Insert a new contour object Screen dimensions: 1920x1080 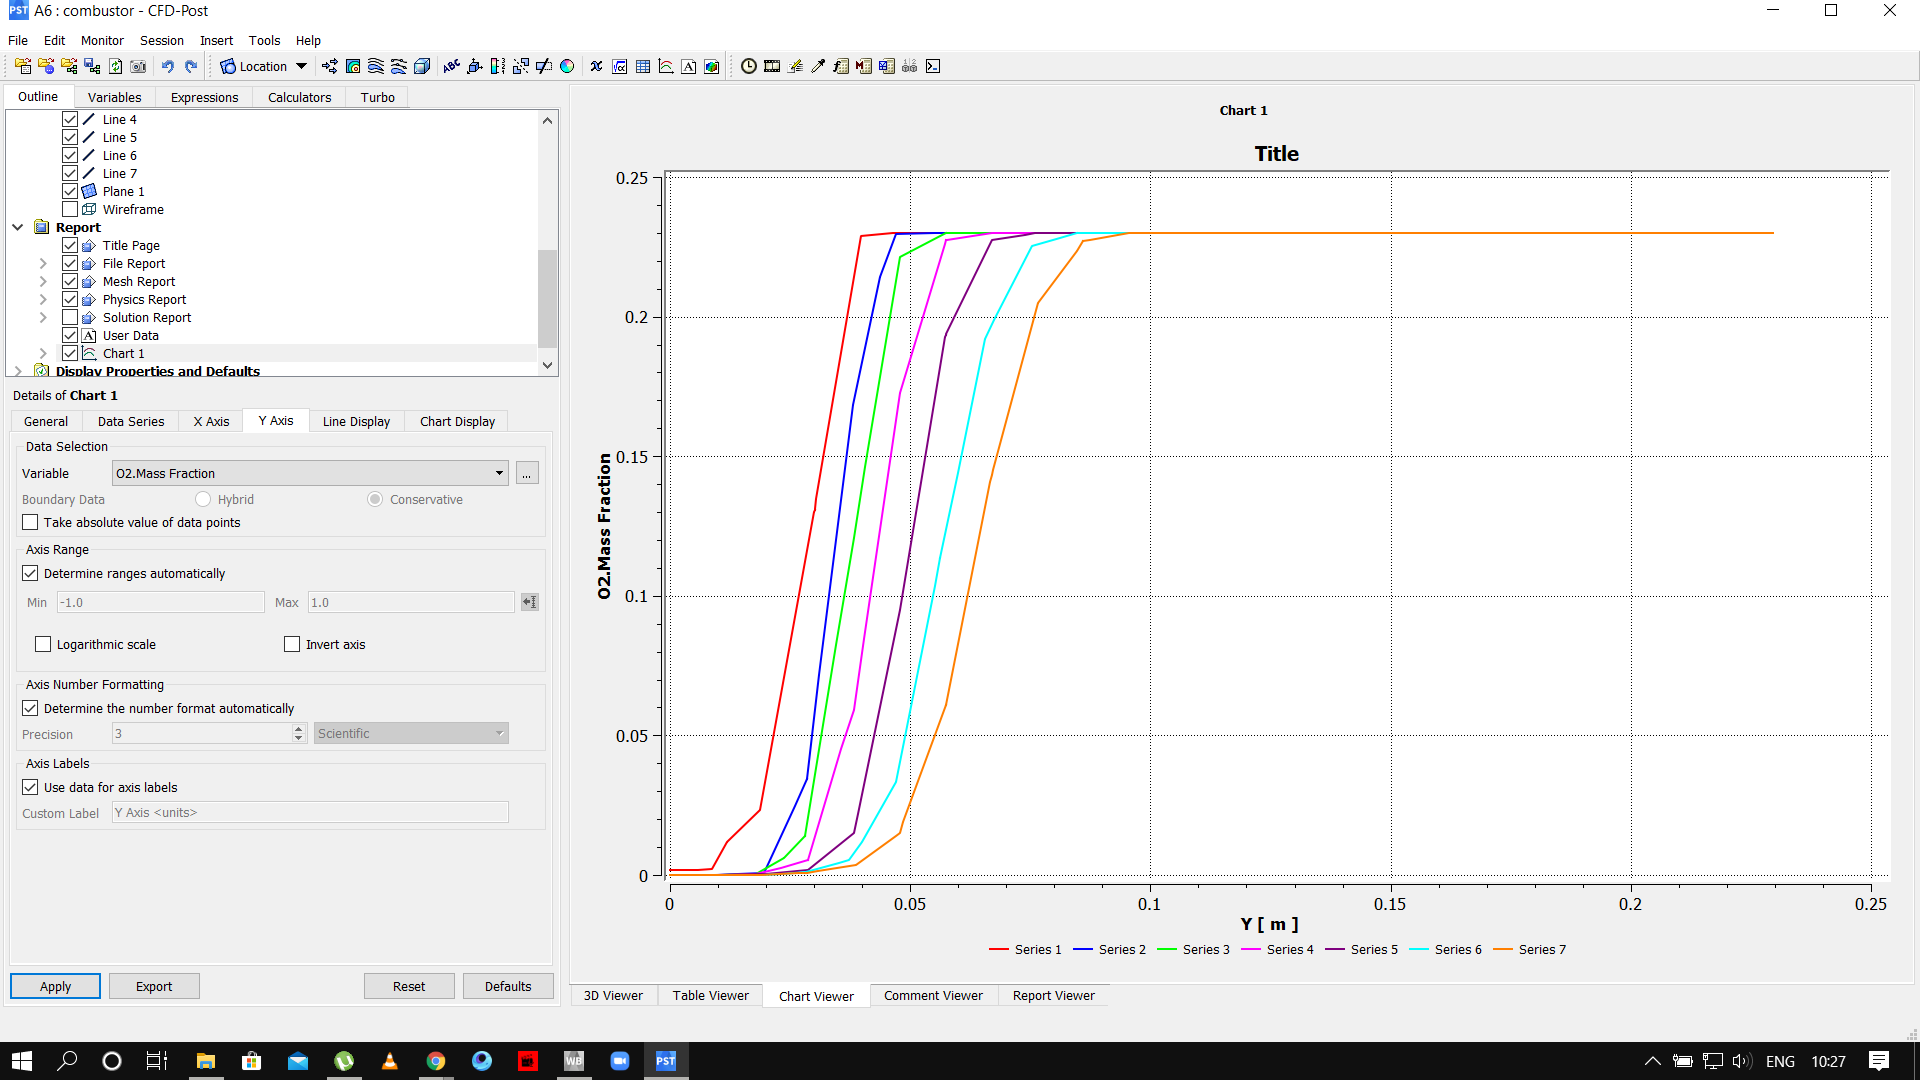tap(353, 66)
